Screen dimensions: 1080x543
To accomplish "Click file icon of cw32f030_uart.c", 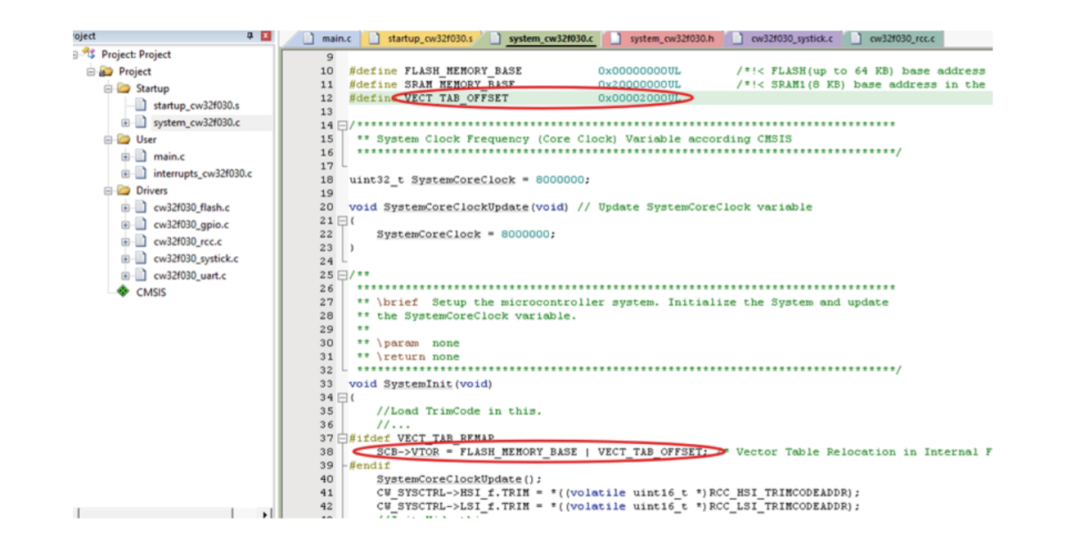I will click(141, 275).
